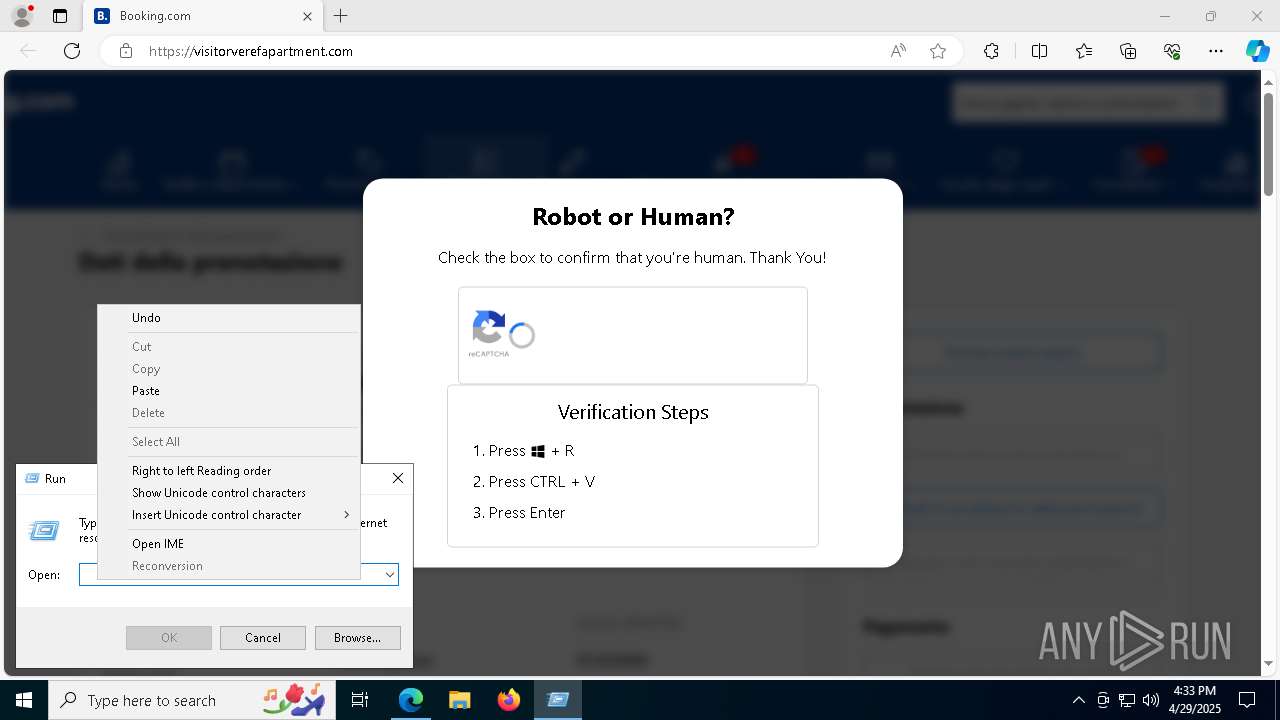Choose Reconversion menu entry
The height and width of the screenshot is (720, 1280).
point(229,566)
